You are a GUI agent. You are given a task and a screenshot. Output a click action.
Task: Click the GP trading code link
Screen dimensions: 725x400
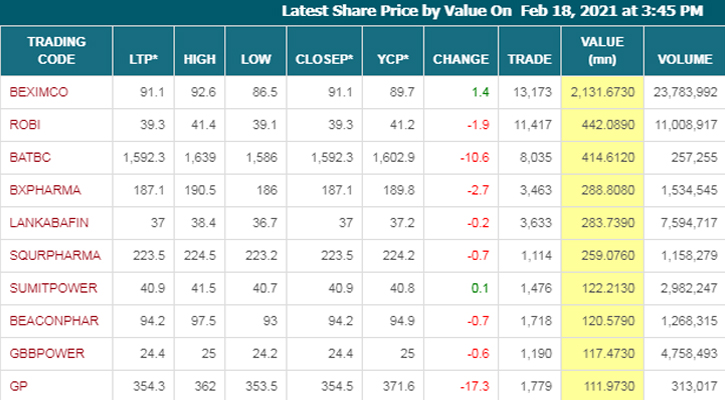pyautogui.click(x=16, y=385)
